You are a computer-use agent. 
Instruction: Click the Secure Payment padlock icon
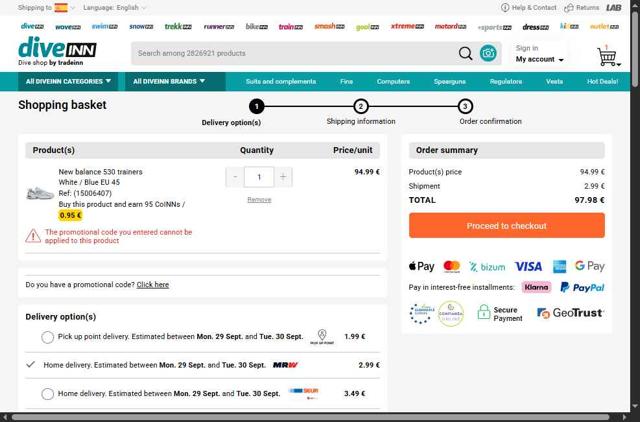[484, 312]
